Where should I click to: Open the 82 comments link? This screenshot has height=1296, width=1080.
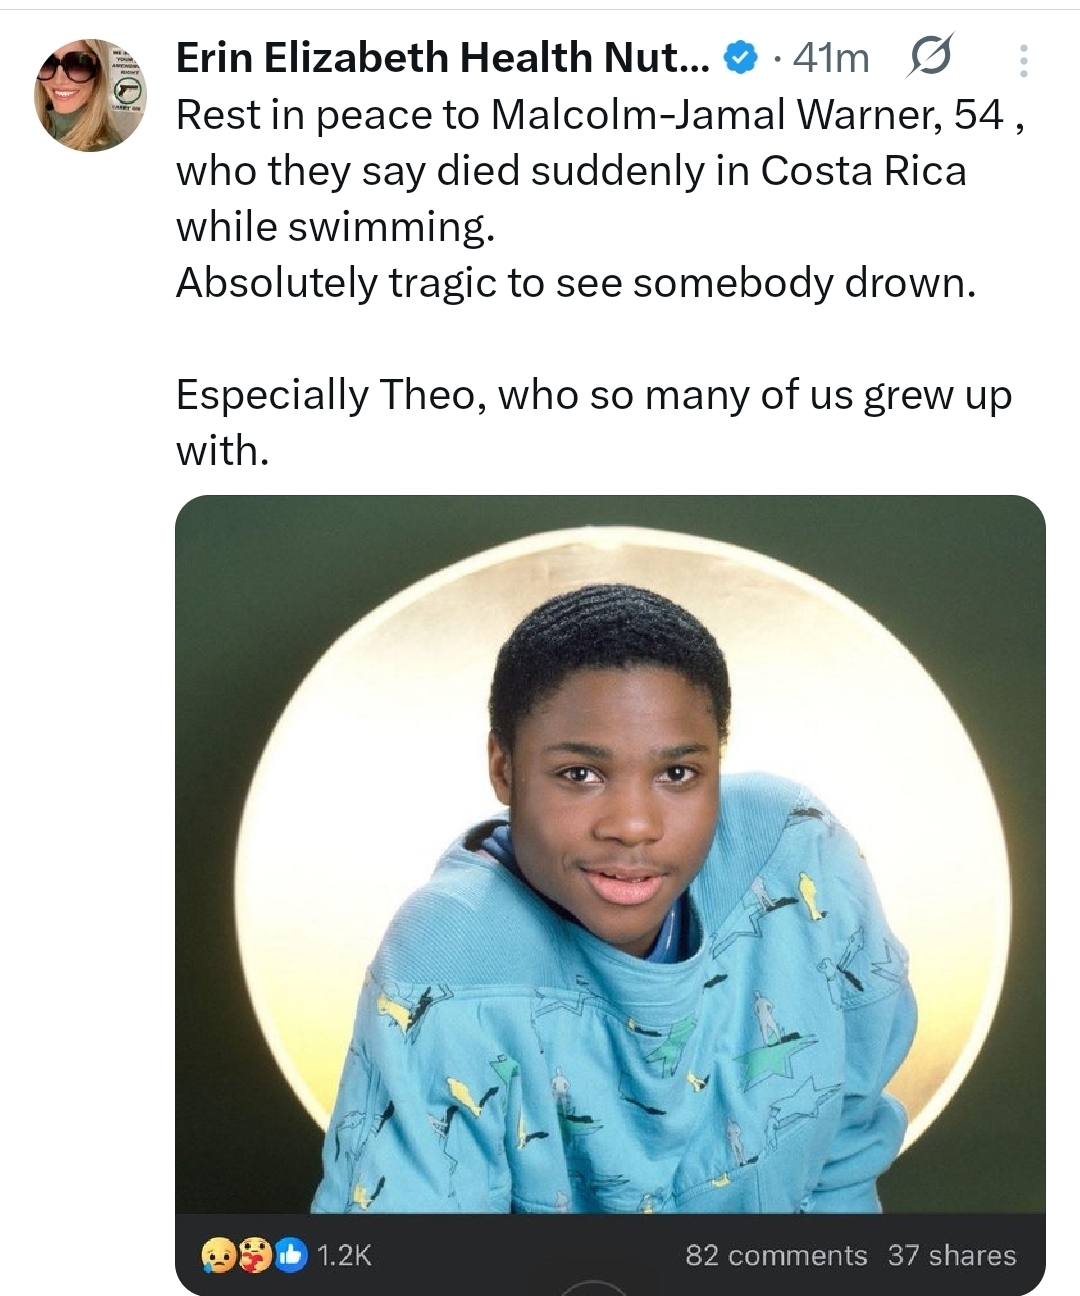(x=776, y=1255)
